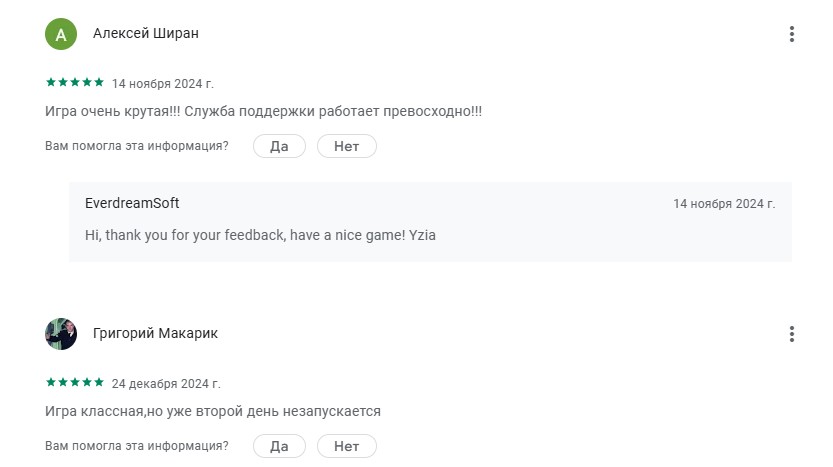Click the developer reply "Hi, thank you" text
Viewport: 833px width, 467px height.
260,235
